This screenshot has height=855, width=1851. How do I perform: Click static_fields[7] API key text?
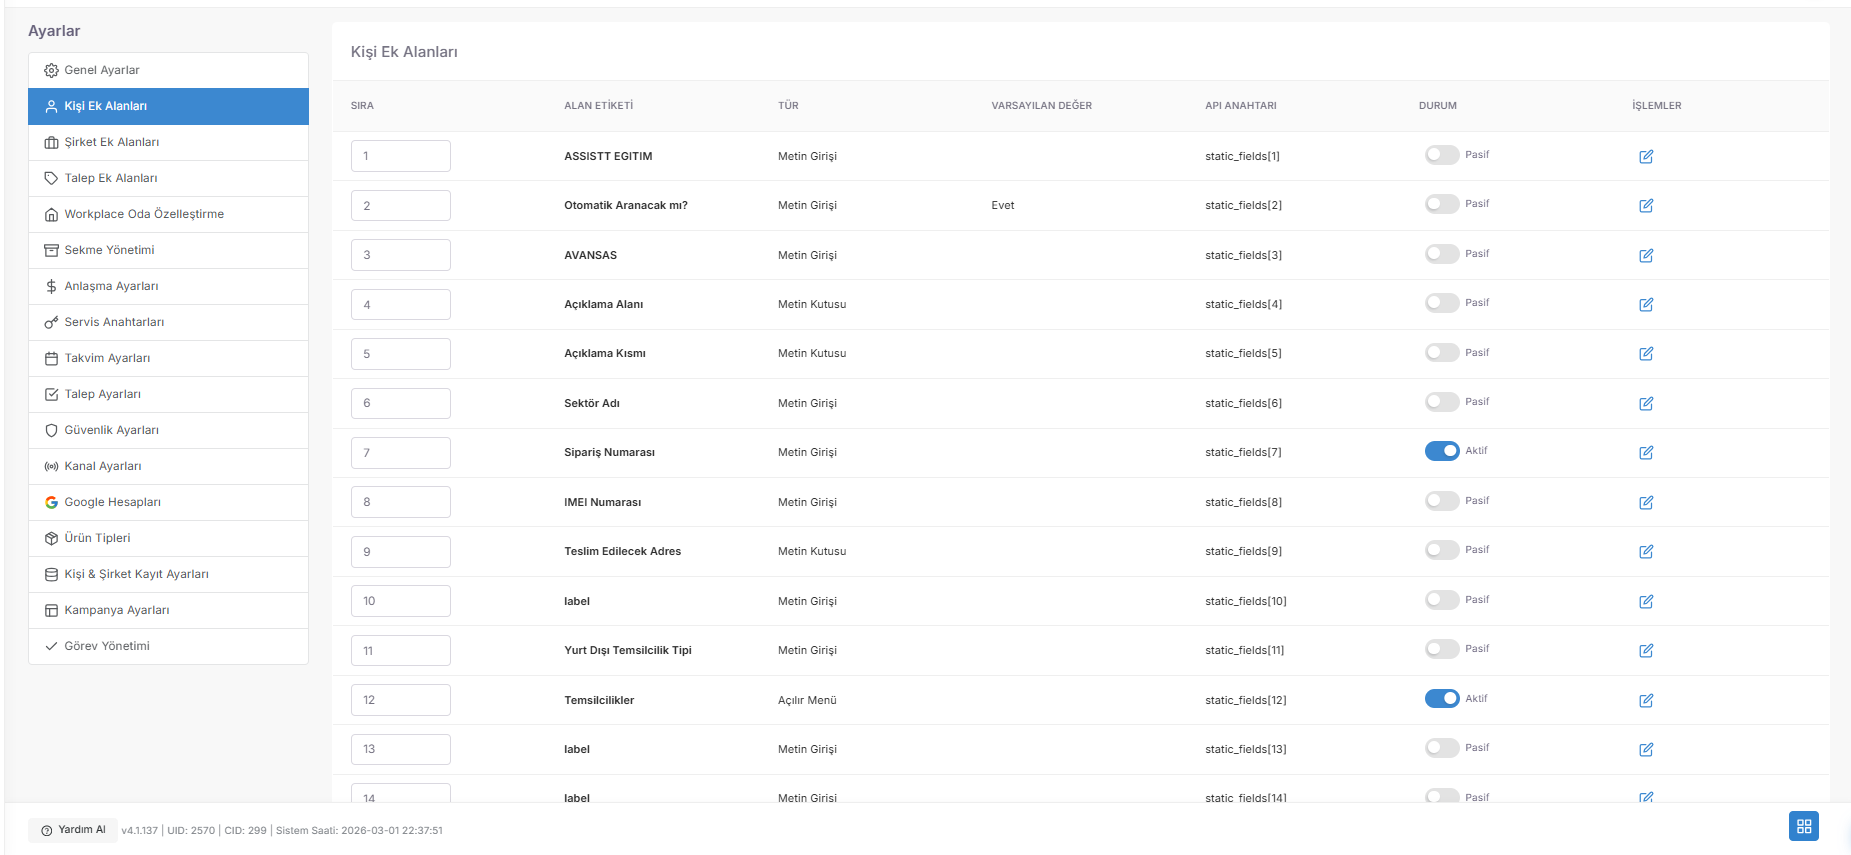coord(1243,453)
